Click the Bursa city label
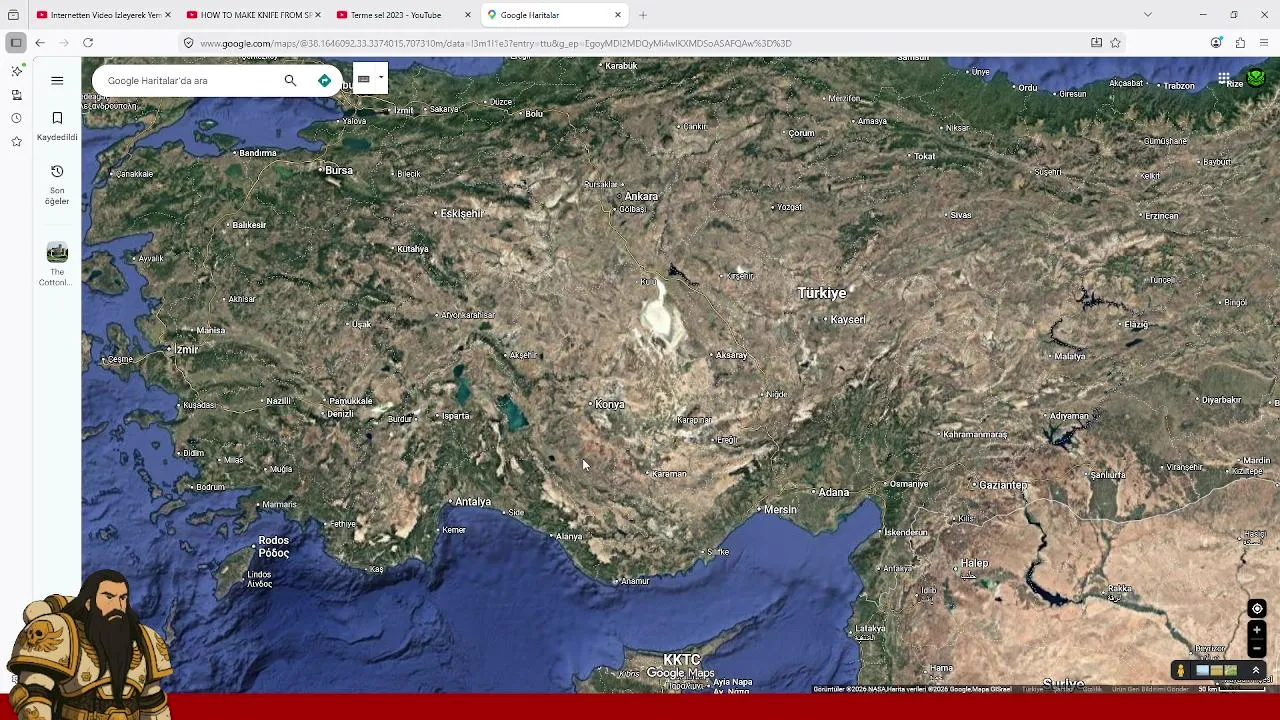This screenshot has height=720, width=1280. [x=339, y=170]
